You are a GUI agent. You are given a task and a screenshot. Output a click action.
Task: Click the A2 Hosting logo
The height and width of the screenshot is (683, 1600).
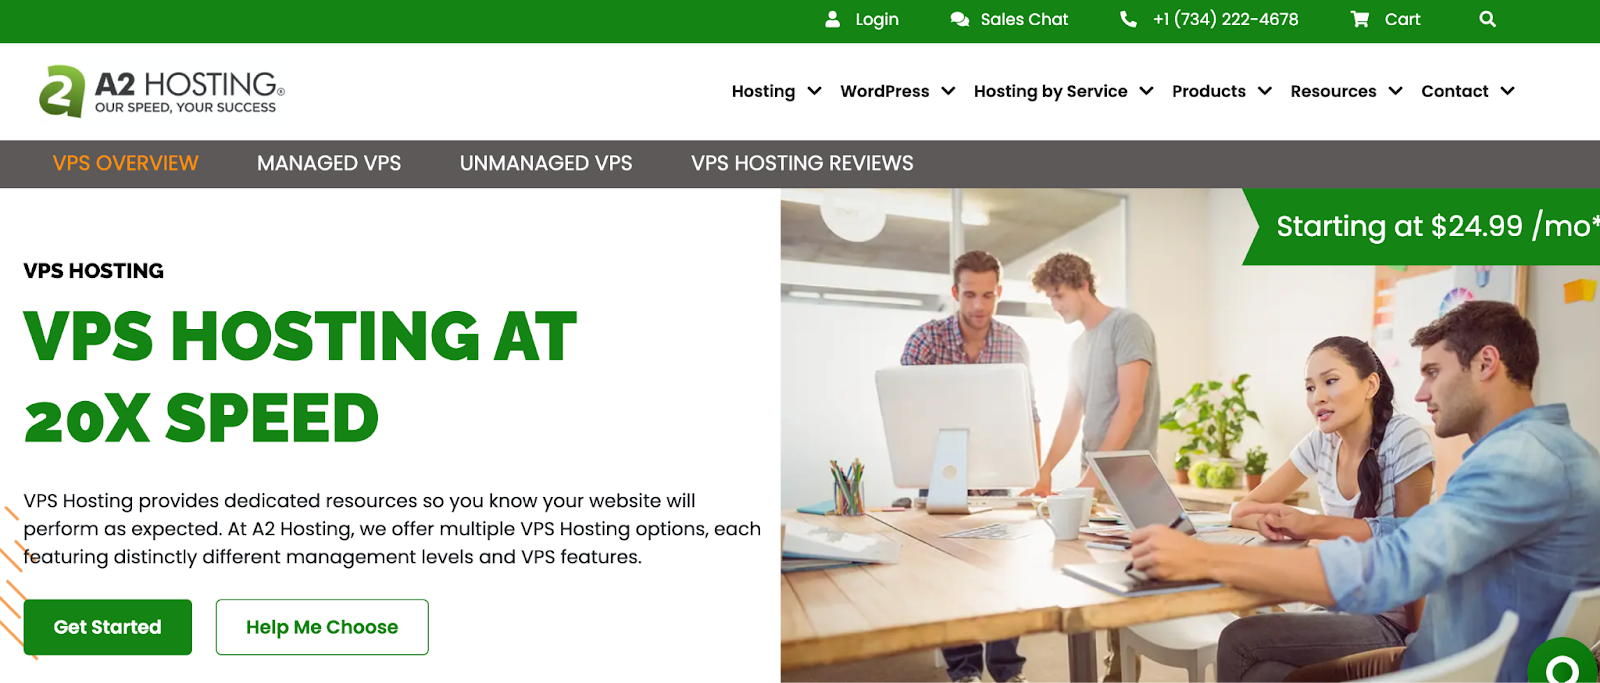click(162, 91)
